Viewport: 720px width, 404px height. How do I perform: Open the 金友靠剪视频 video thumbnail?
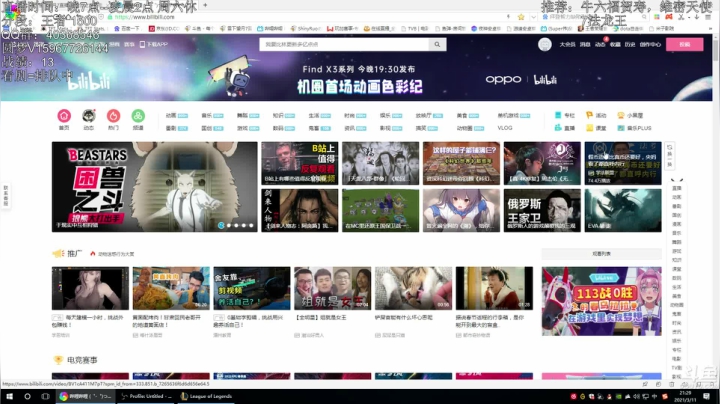tap(252, 288)
